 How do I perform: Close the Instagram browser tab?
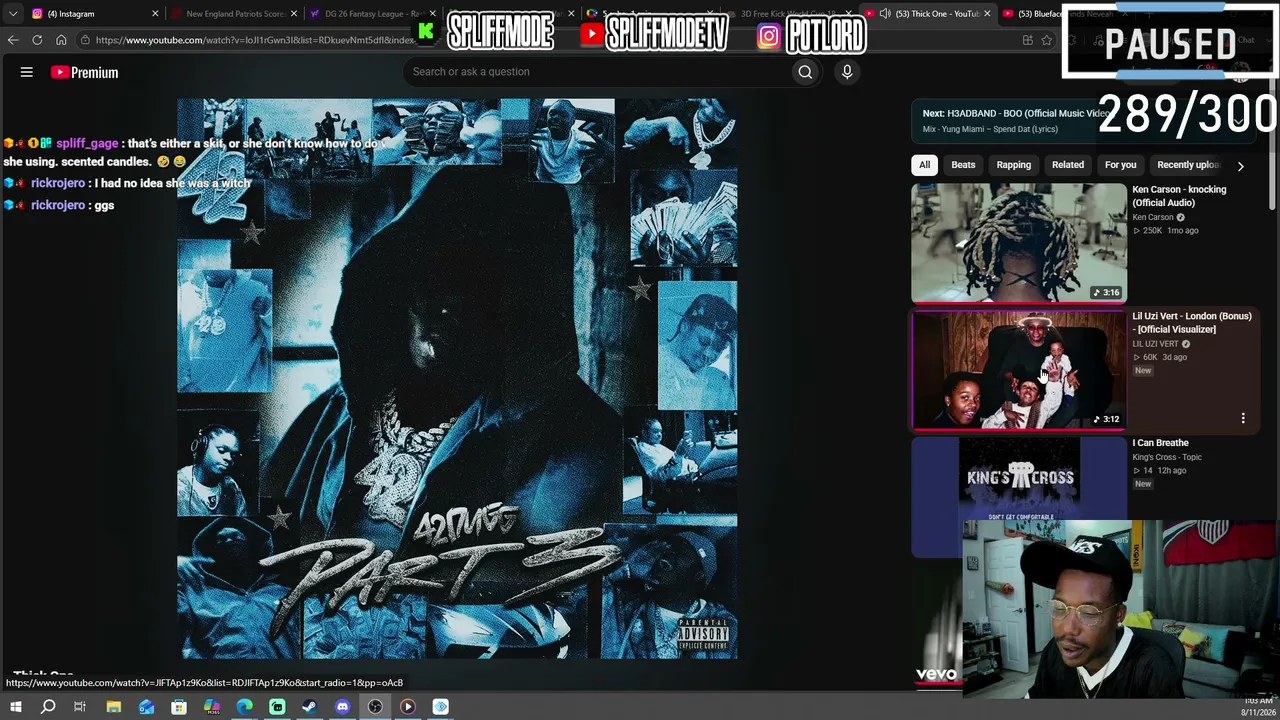[155, 14]
